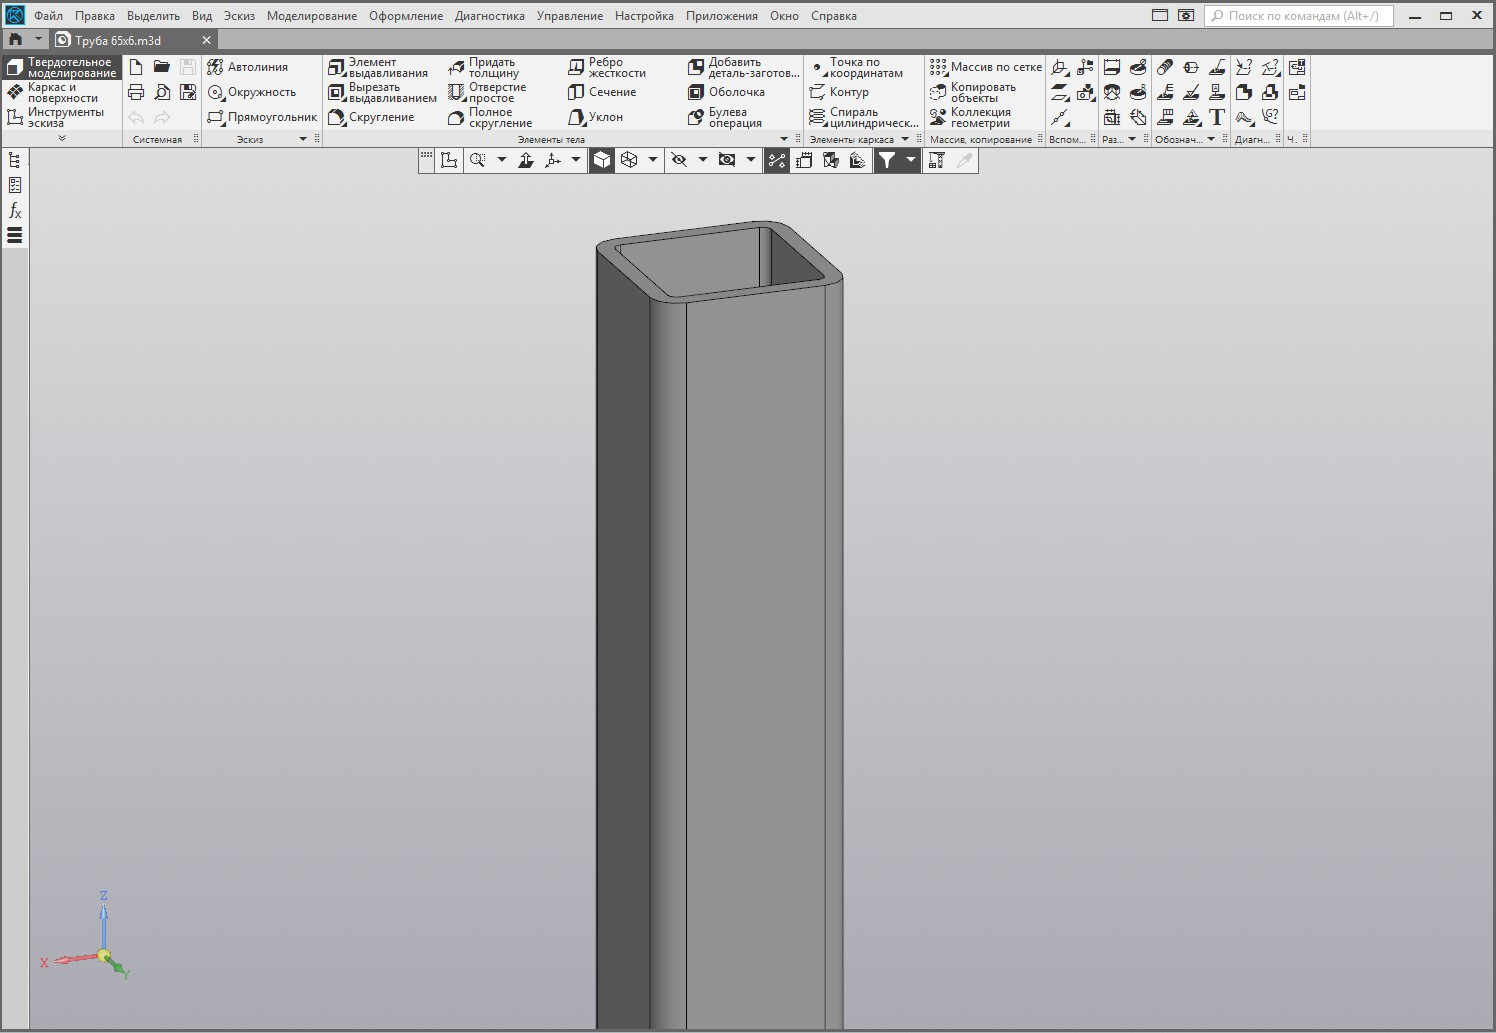Toggle the funnel filter button

tap(887, 160)
